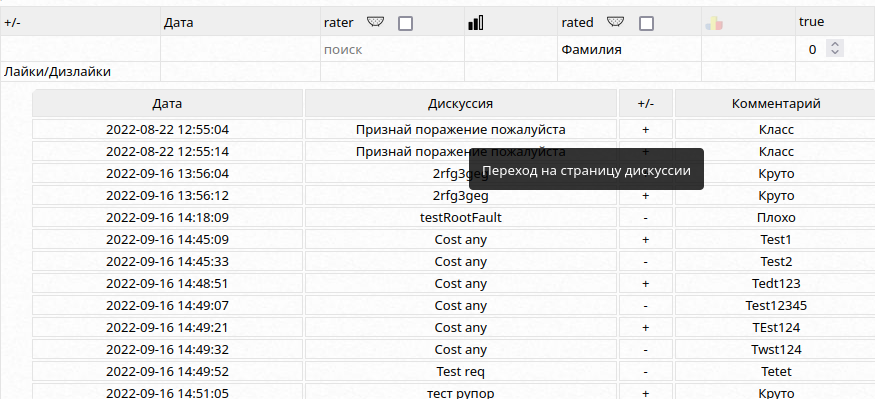875x399 pixels.
Task: Click the filter sieve icon next to rater
Action: coord(376,22)
